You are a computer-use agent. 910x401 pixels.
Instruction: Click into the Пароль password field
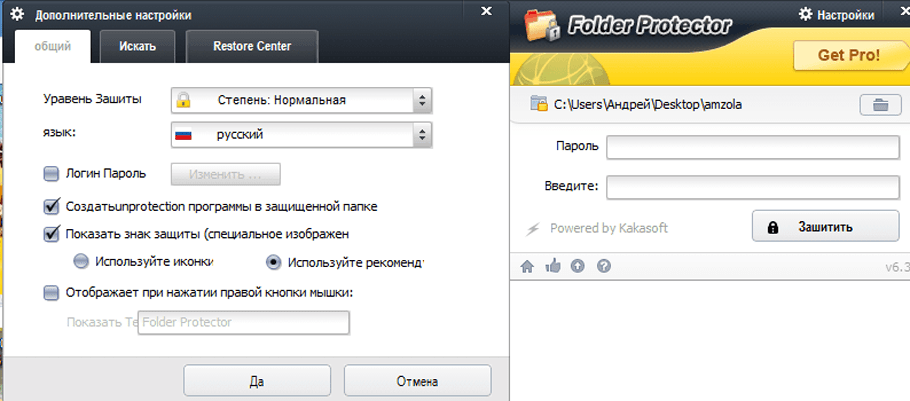[753, 147]
